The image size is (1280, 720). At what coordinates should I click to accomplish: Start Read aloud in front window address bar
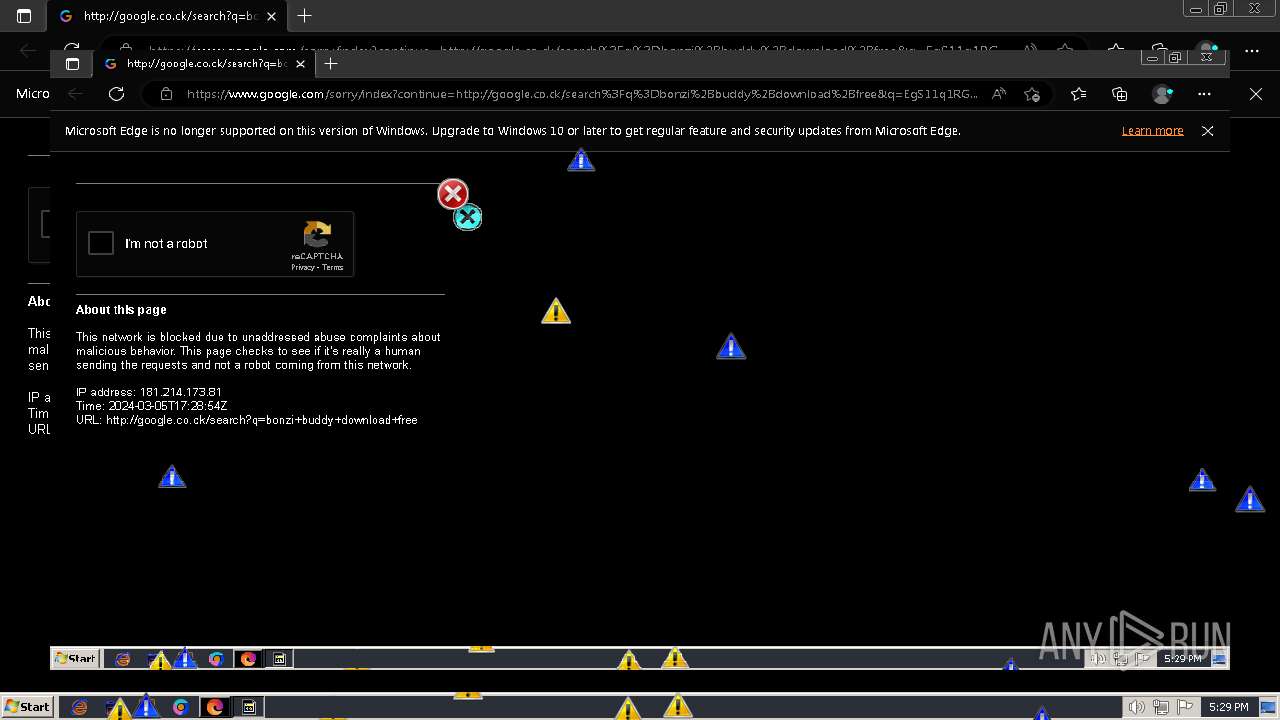(x=998, y=94)
